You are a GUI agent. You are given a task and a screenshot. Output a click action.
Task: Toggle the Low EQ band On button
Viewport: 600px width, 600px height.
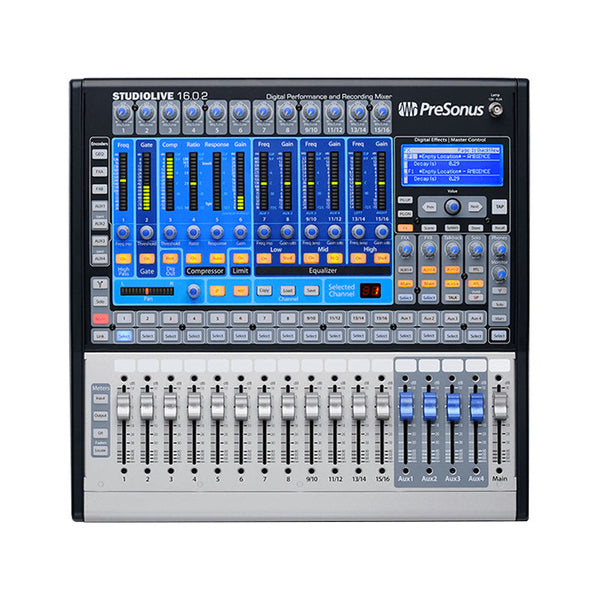point(264,259)
